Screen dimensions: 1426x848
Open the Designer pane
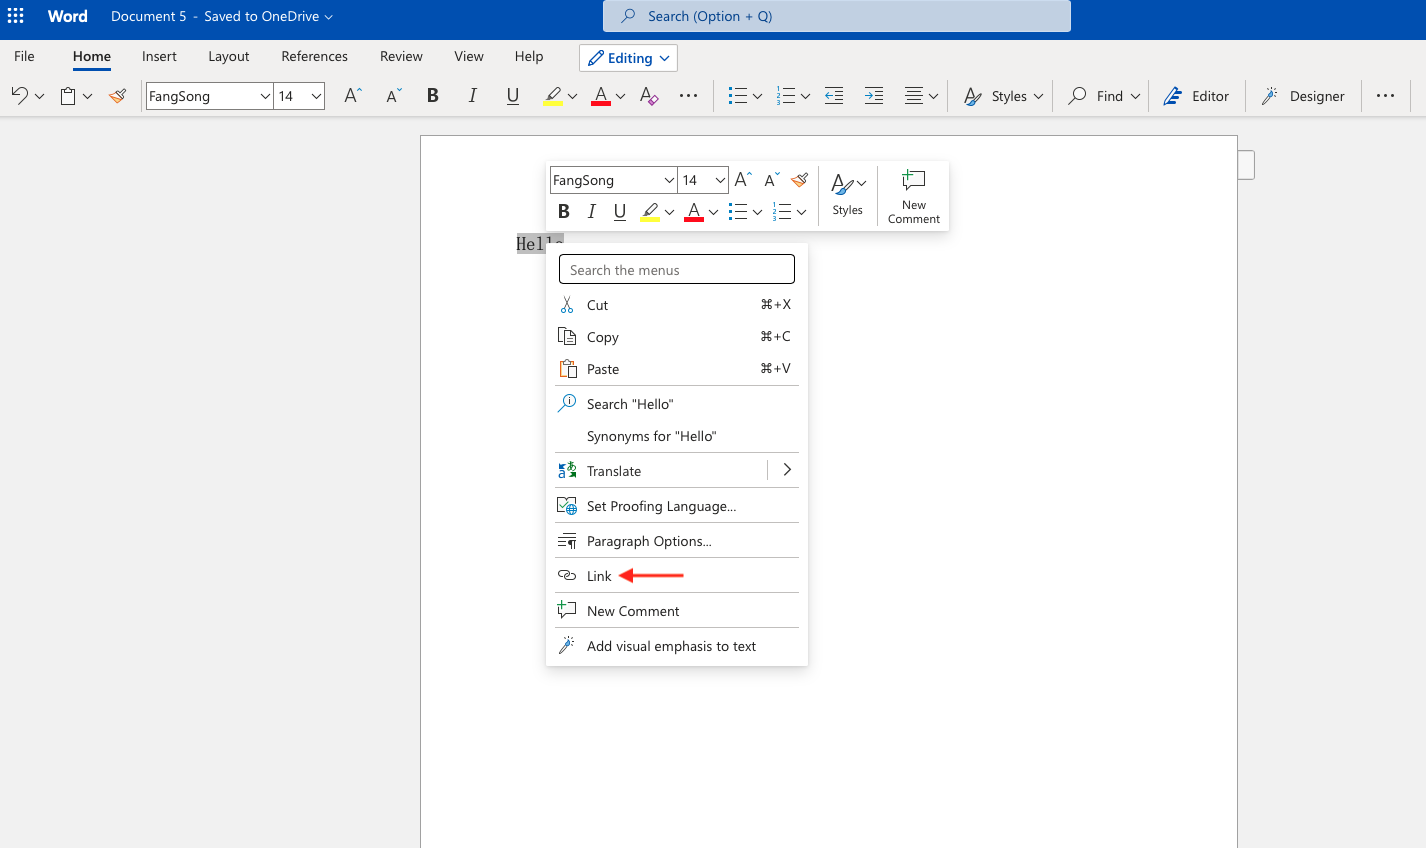[x=1303, y=96]
